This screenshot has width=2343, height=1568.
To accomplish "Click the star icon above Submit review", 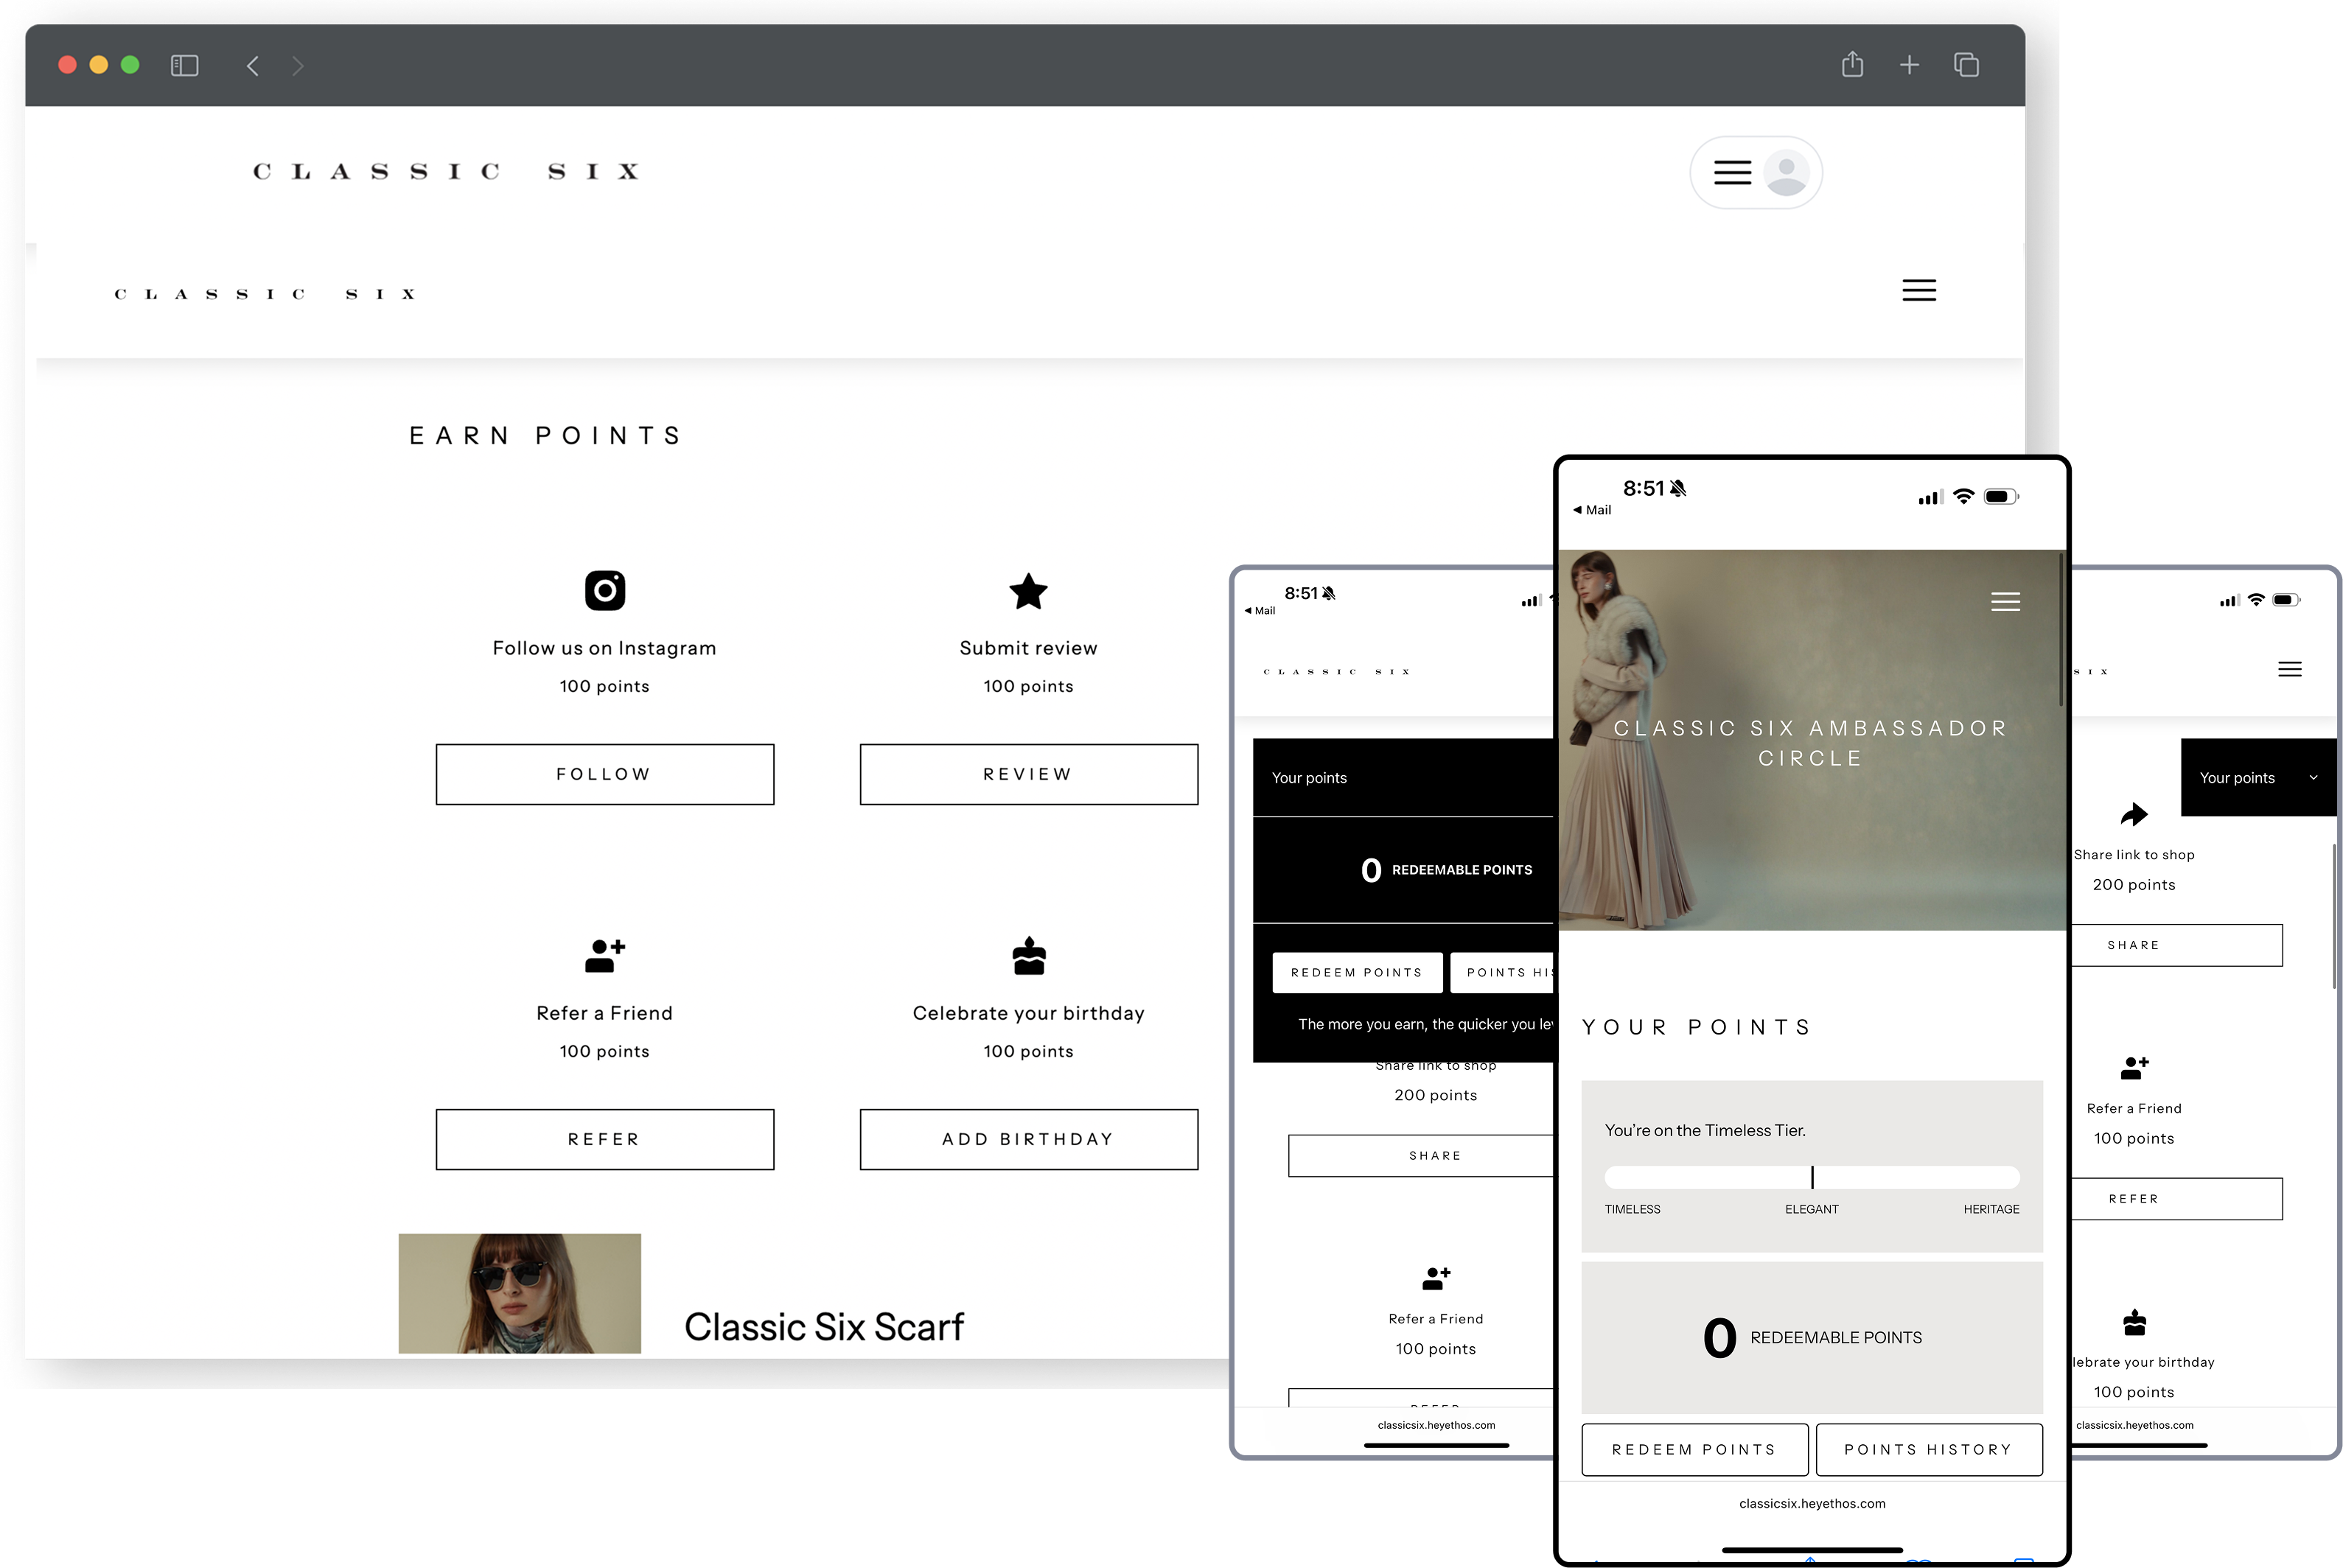I will pos(1028,591).
